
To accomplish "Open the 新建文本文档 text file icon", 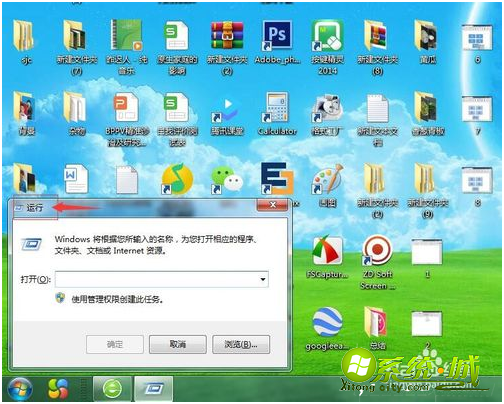I will coord(377,108).
